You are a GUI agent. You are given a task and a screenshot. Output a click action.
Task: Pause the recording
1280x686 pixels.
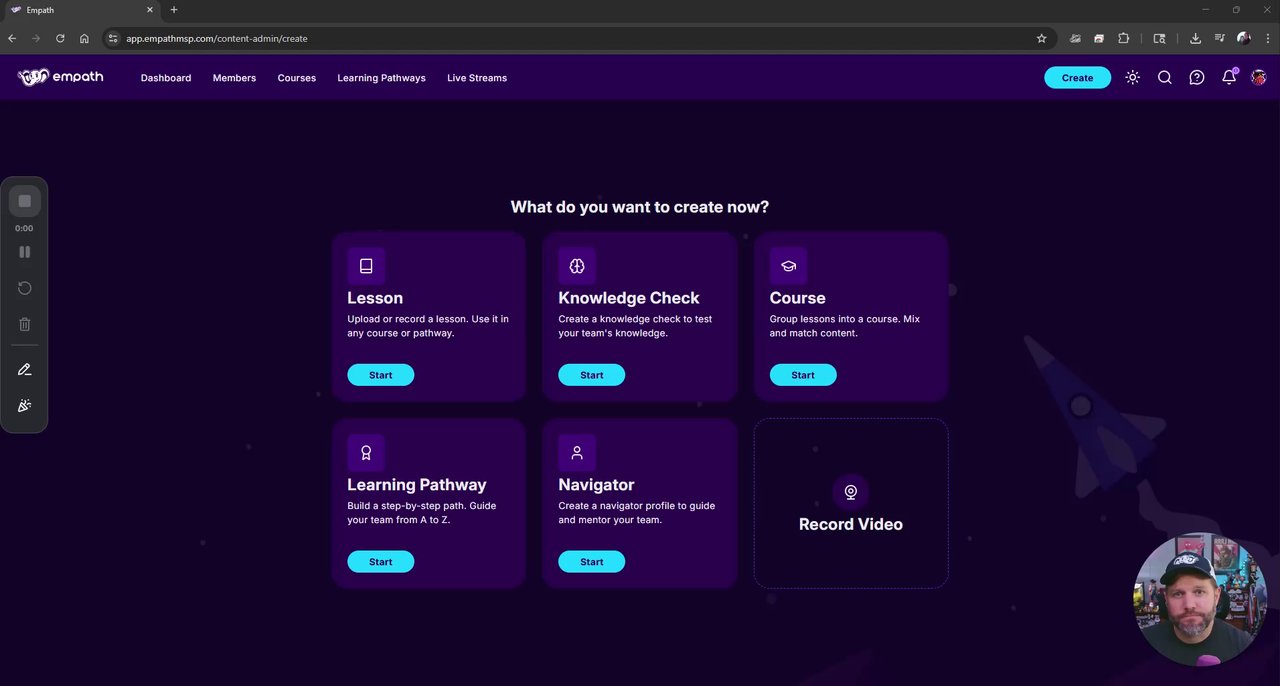click(25, 252)
